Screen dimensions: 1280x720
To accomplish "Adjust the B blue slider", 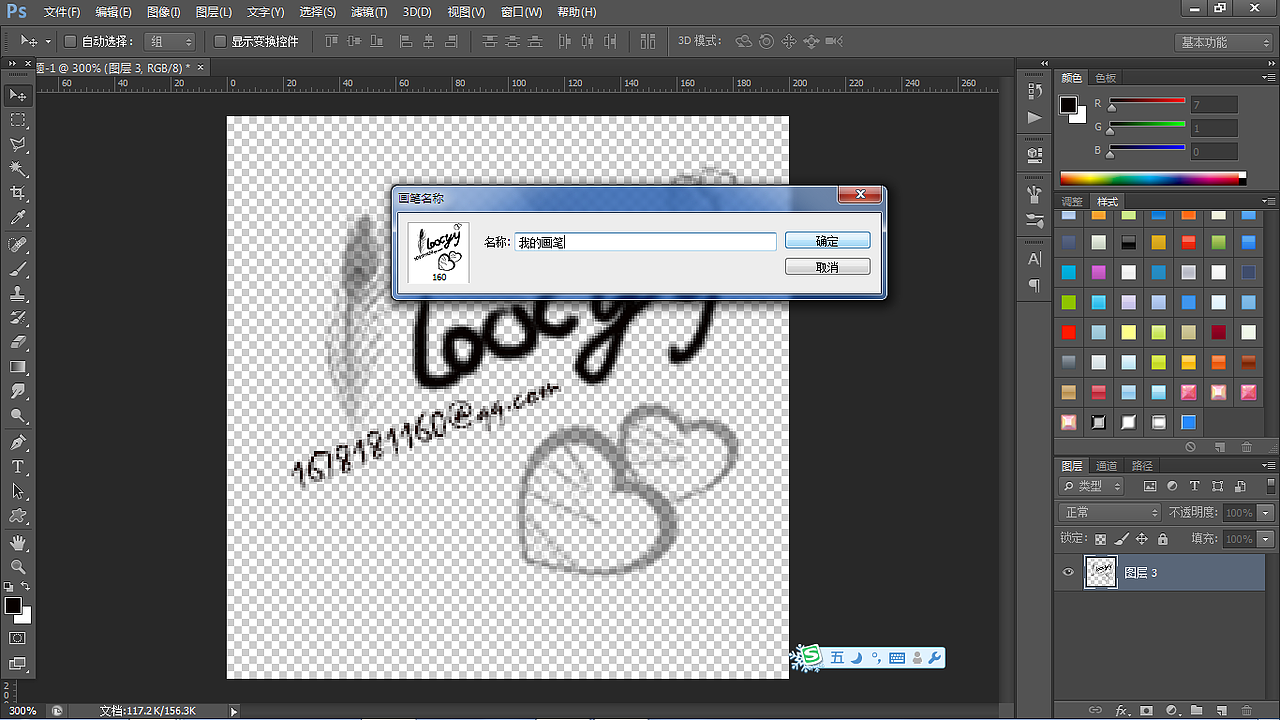I will coord(1111,154).
